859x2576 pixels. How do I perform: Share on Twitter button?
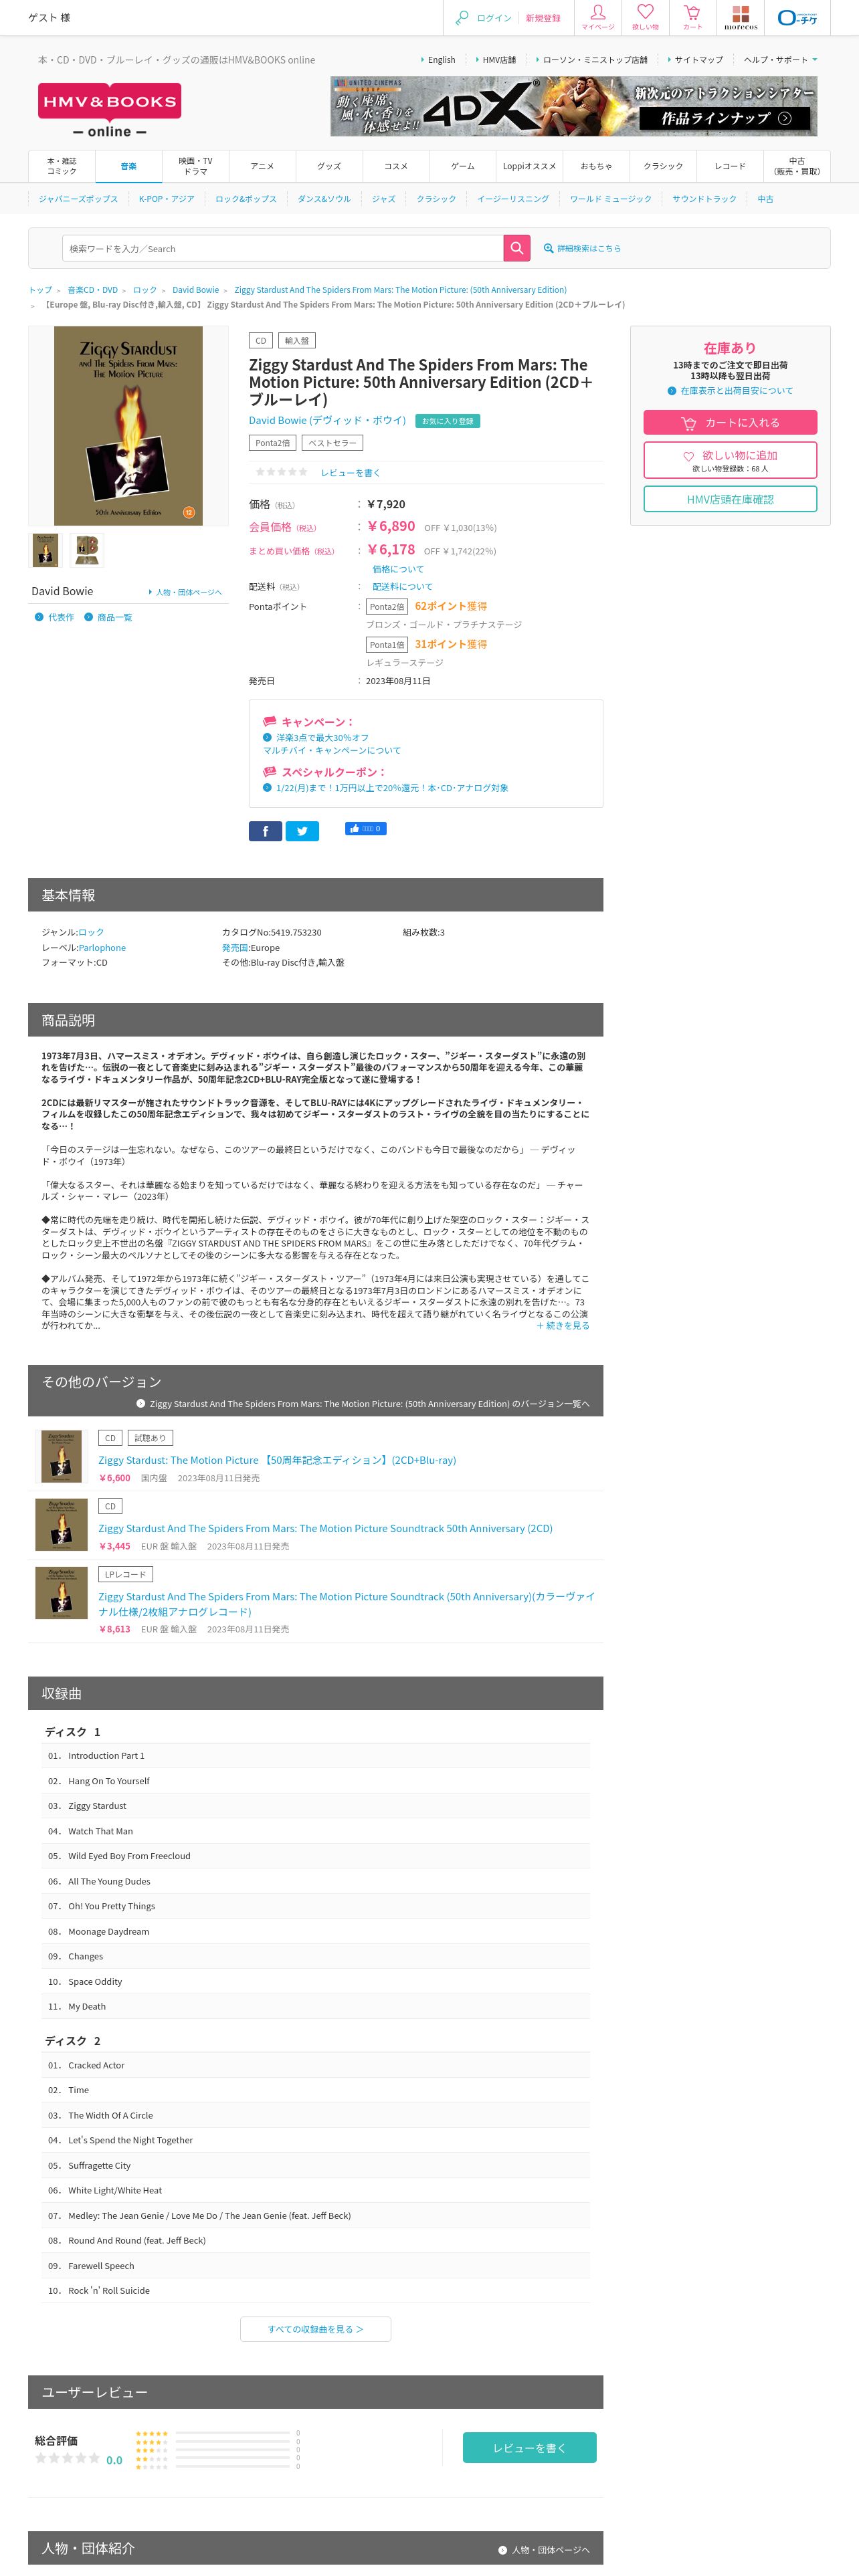coord(302,831)
